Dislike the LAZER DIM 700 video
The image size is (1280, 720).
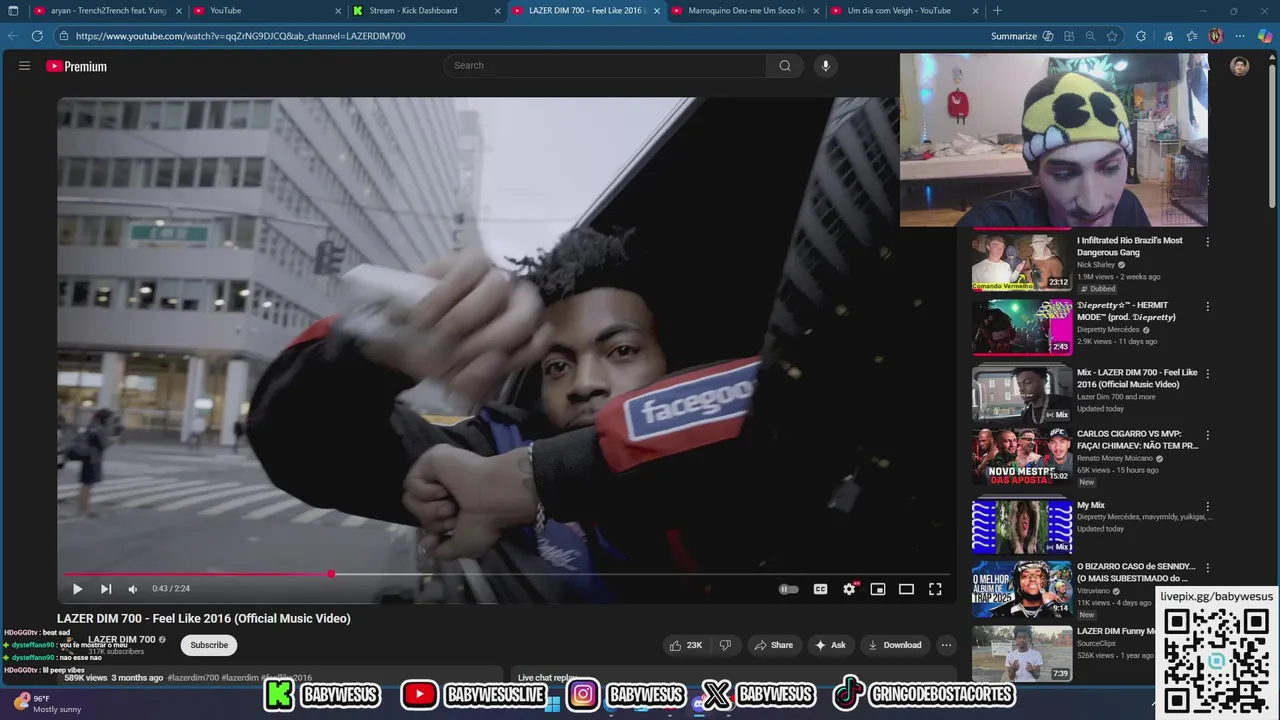click(725, 645)
